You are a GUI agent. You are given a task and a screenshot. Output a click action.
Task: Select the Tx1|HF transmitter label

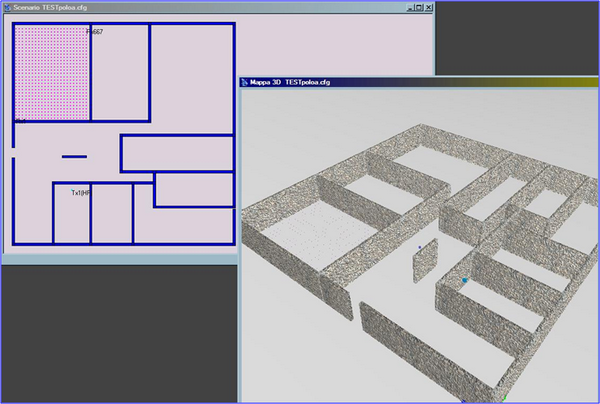[x=81, y=193]
